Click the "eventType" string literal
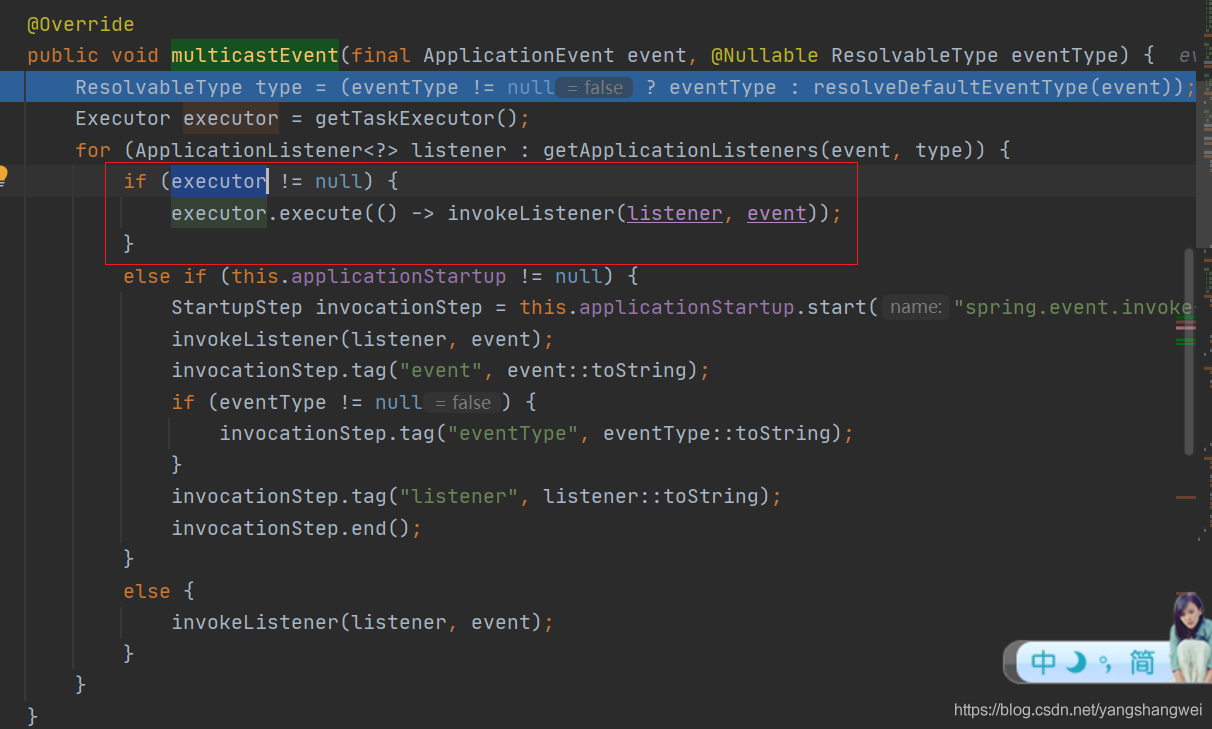Viewport: 1212px width, 729px height. pos(513,433)
